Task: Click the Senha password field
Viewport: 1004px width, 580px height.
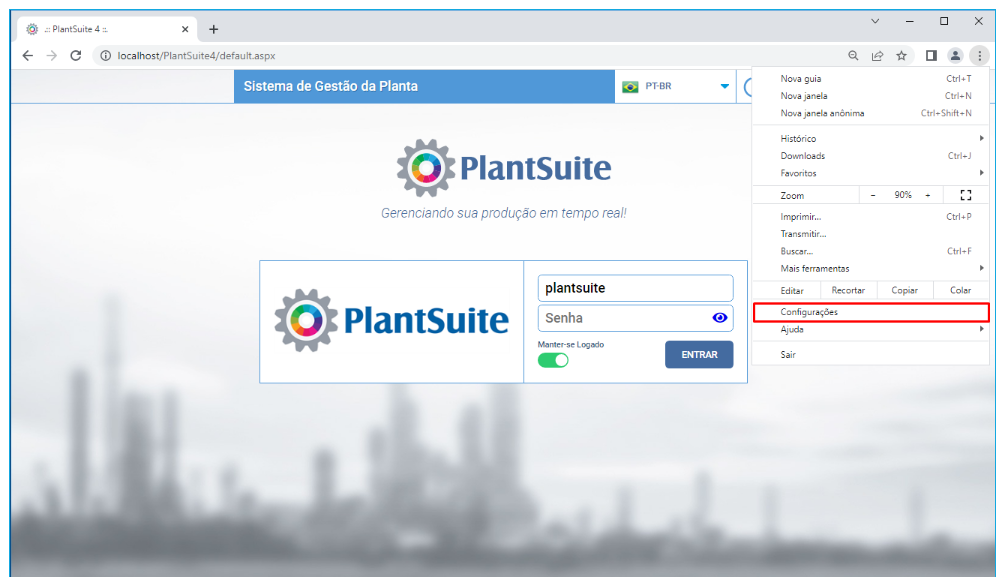Action: 635,318
